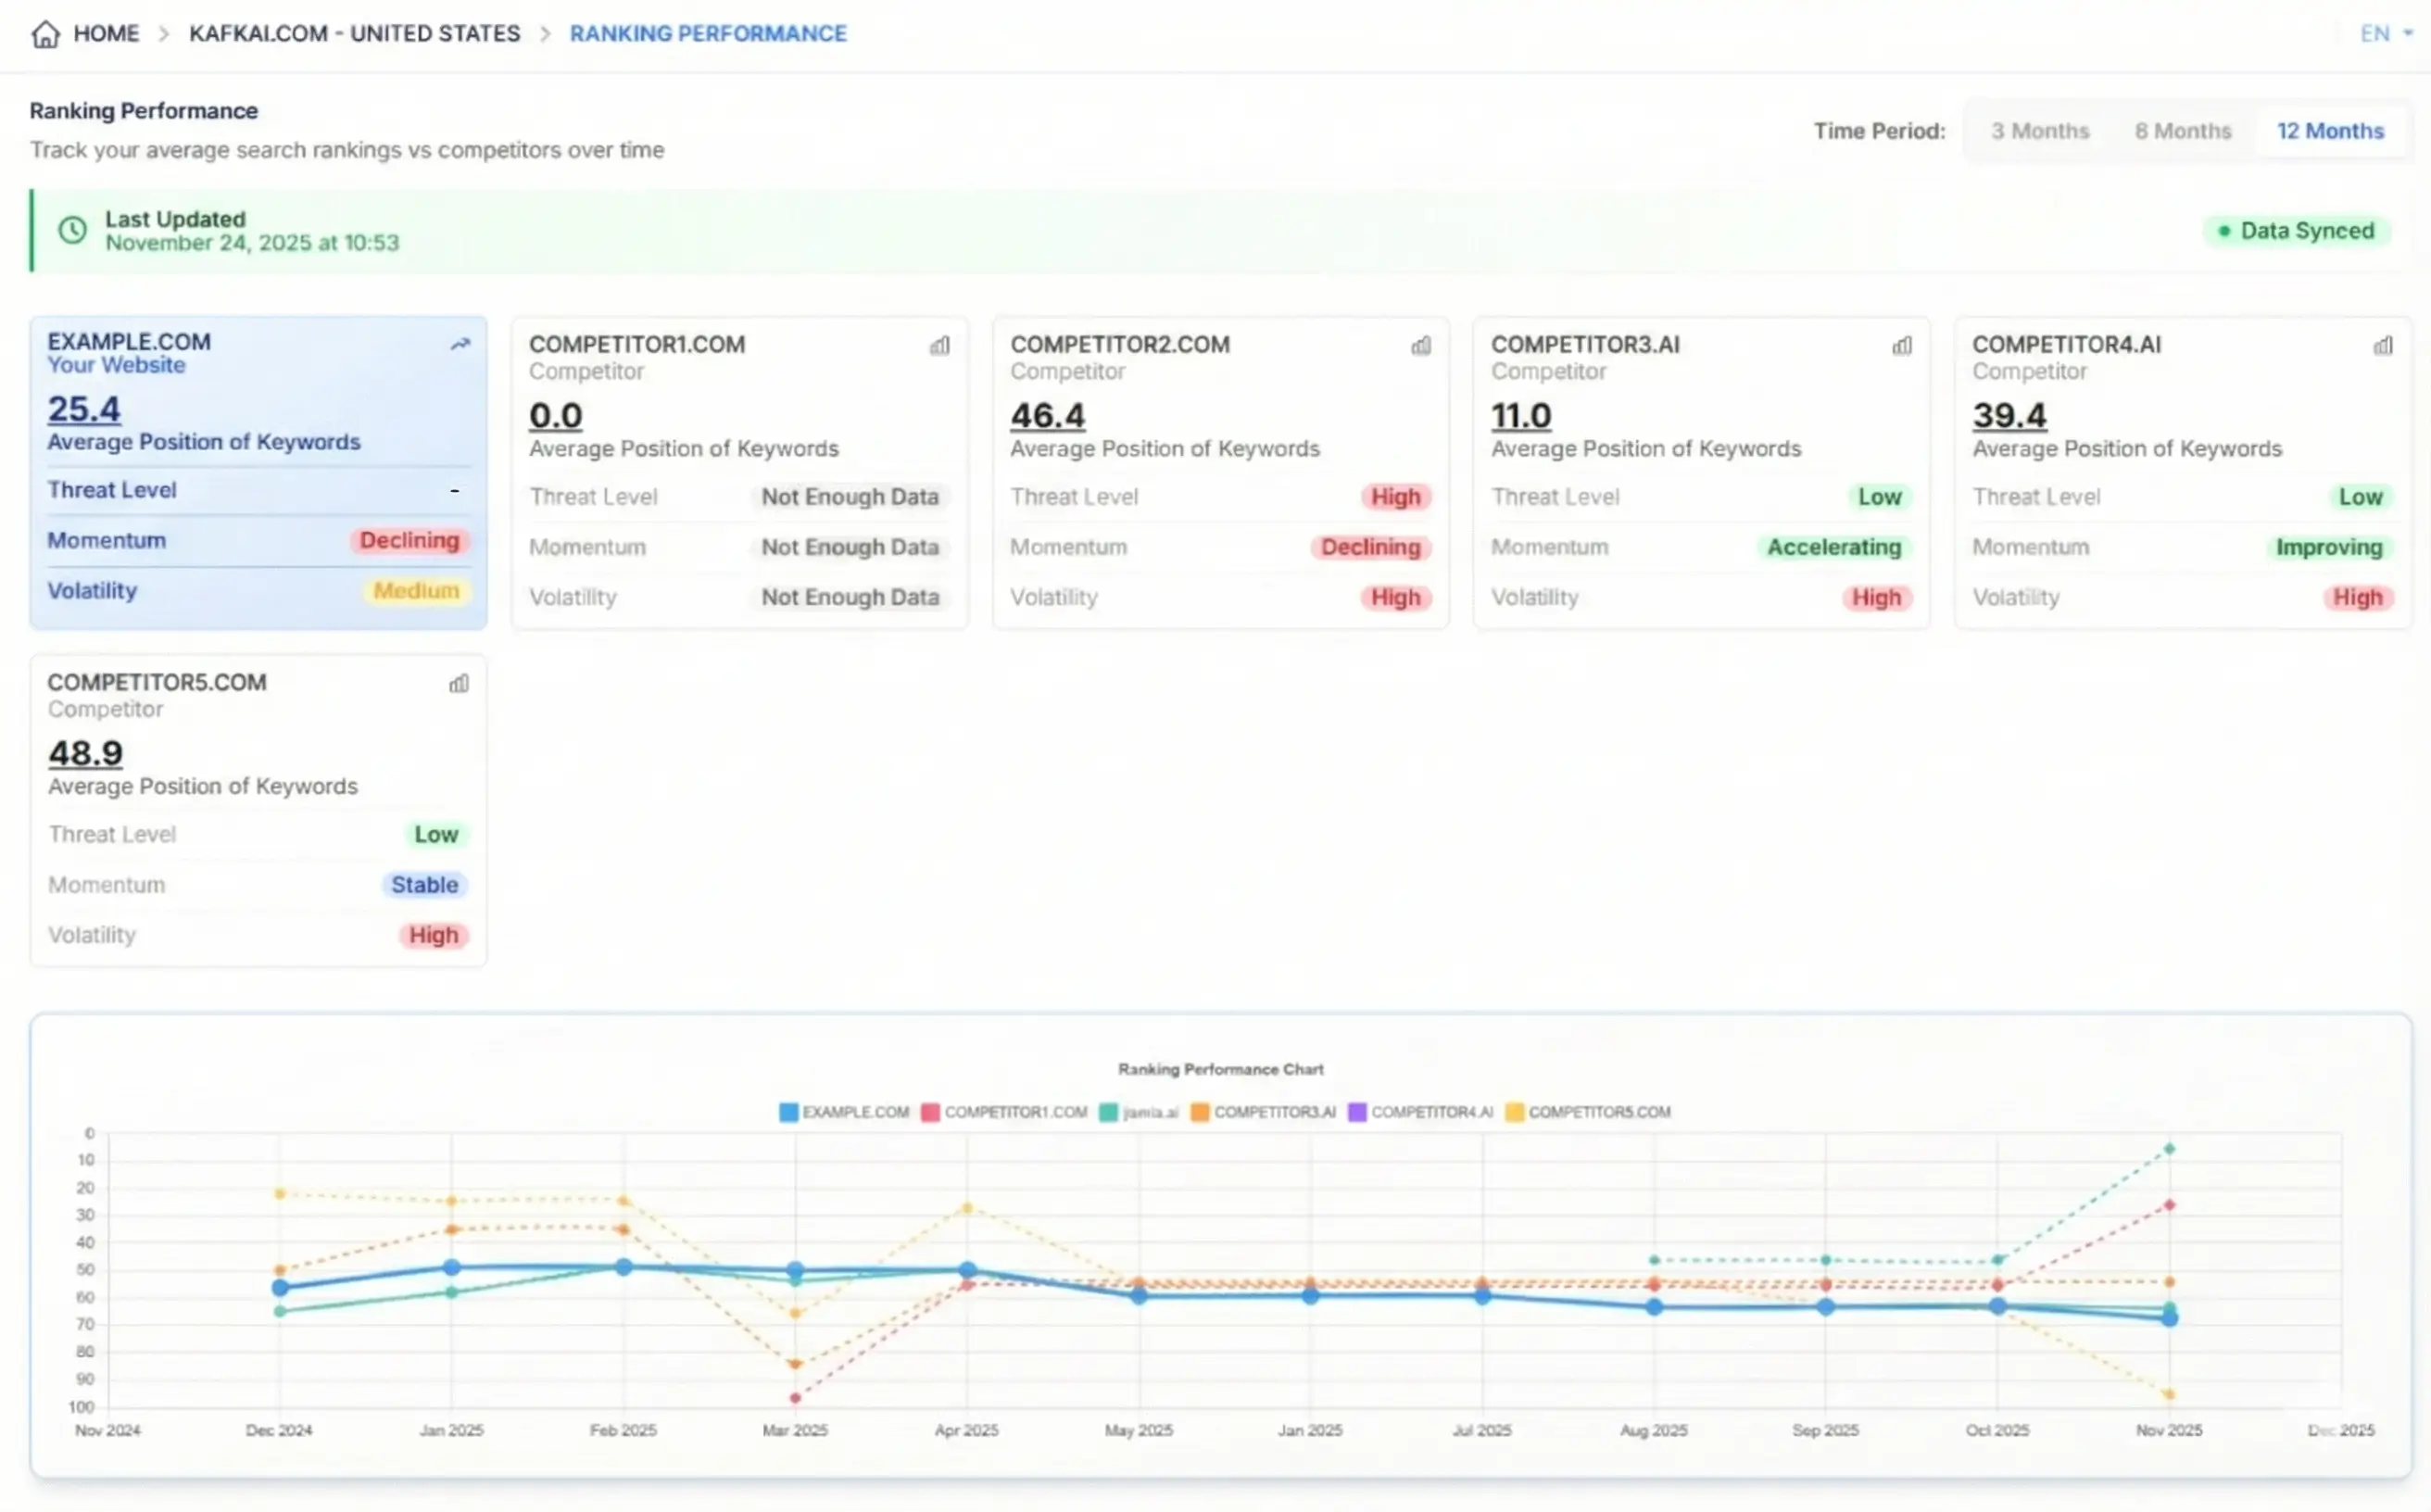Screen dimensions: 2431x1512
Task: Expand the Declining momentum badge on EXAMPLE.COM
Action: (x=410, y=540)
